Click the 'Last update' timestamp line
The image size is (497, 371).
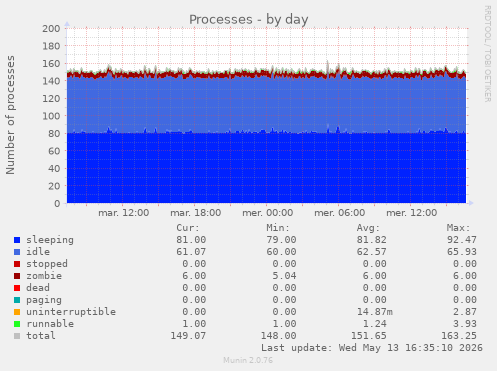[x=372, y=348]
